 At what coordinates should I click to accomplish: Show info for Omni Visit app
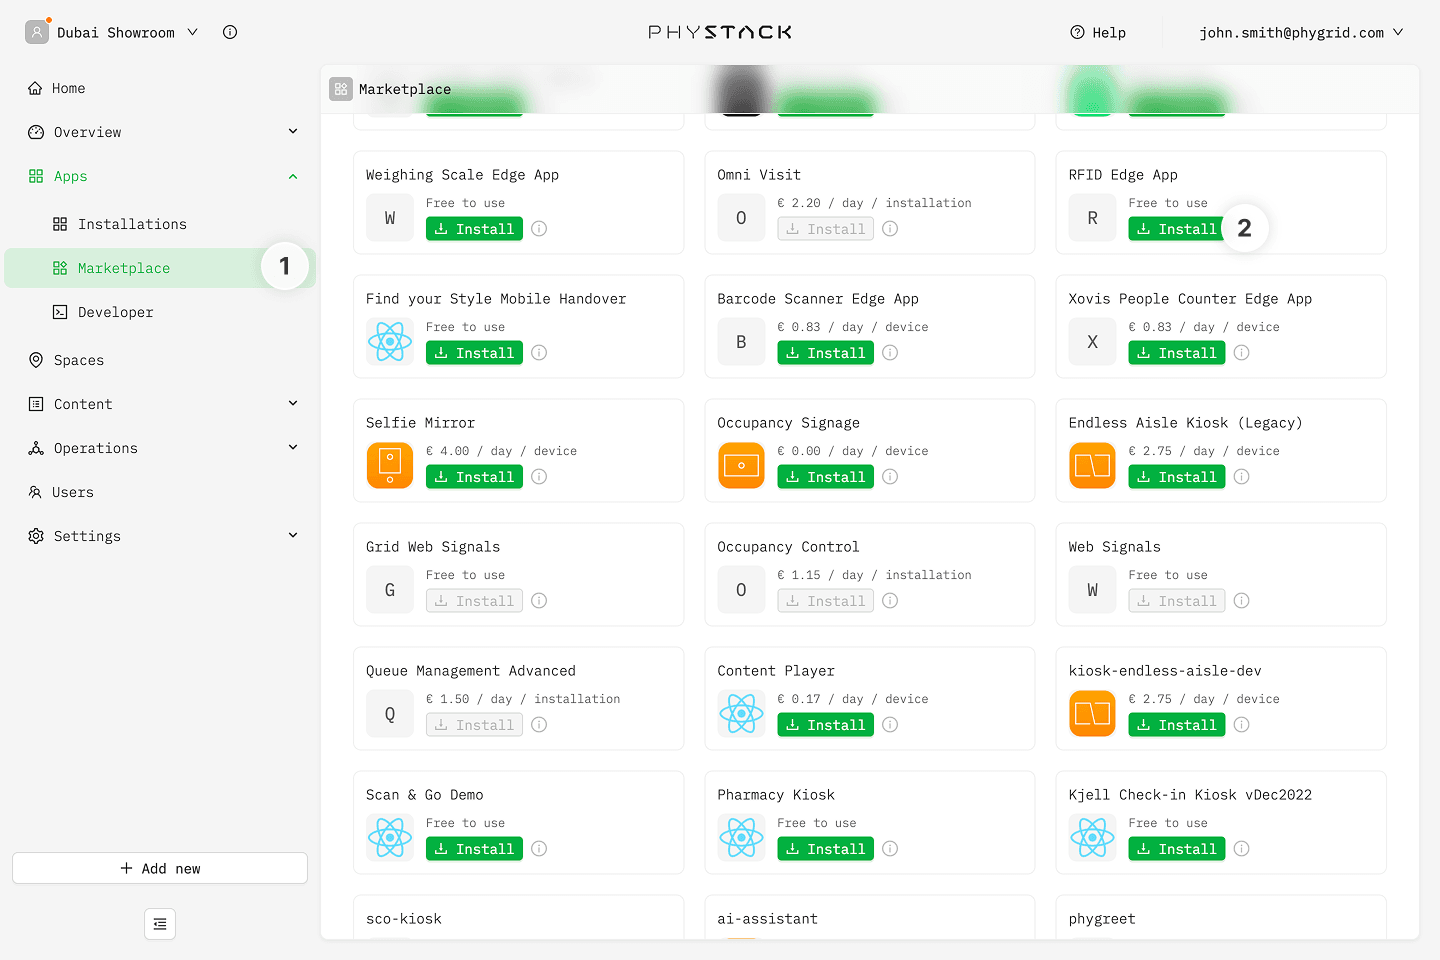pyautogui.click(x=890, y=229)
